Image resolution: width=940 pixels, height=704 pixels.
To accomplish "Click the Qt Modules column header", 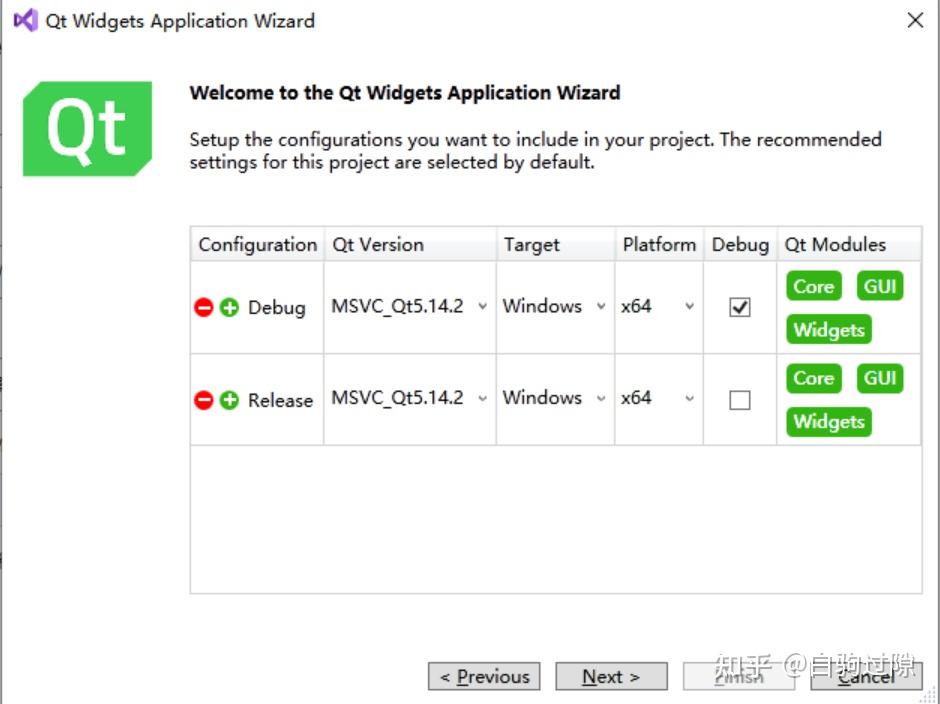I will click(x=846, y=244).
